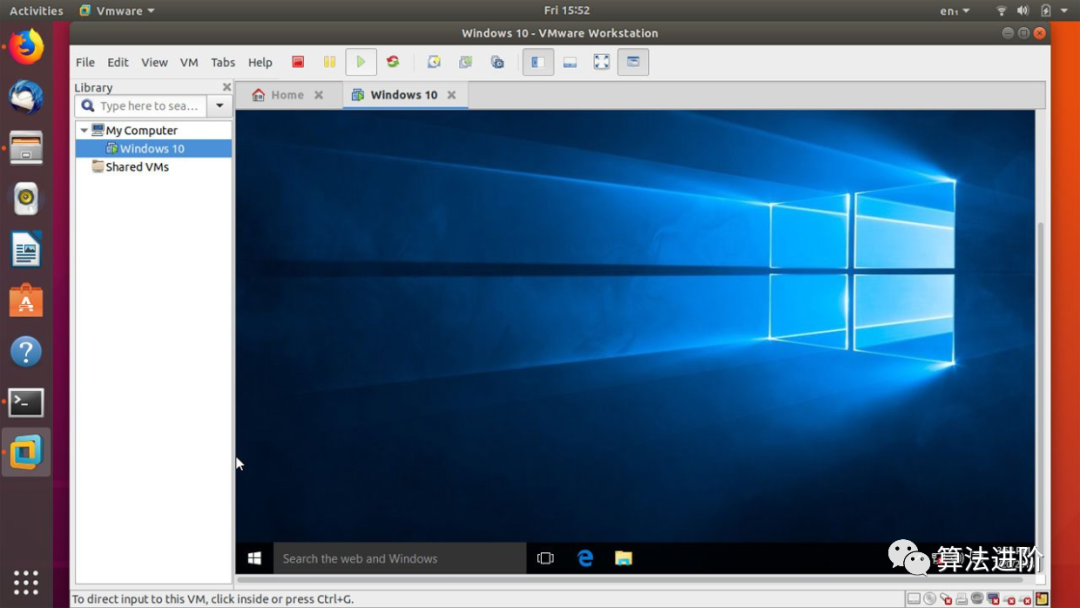
Task: Open the en input source dropdown
Action: pos(955,10)
